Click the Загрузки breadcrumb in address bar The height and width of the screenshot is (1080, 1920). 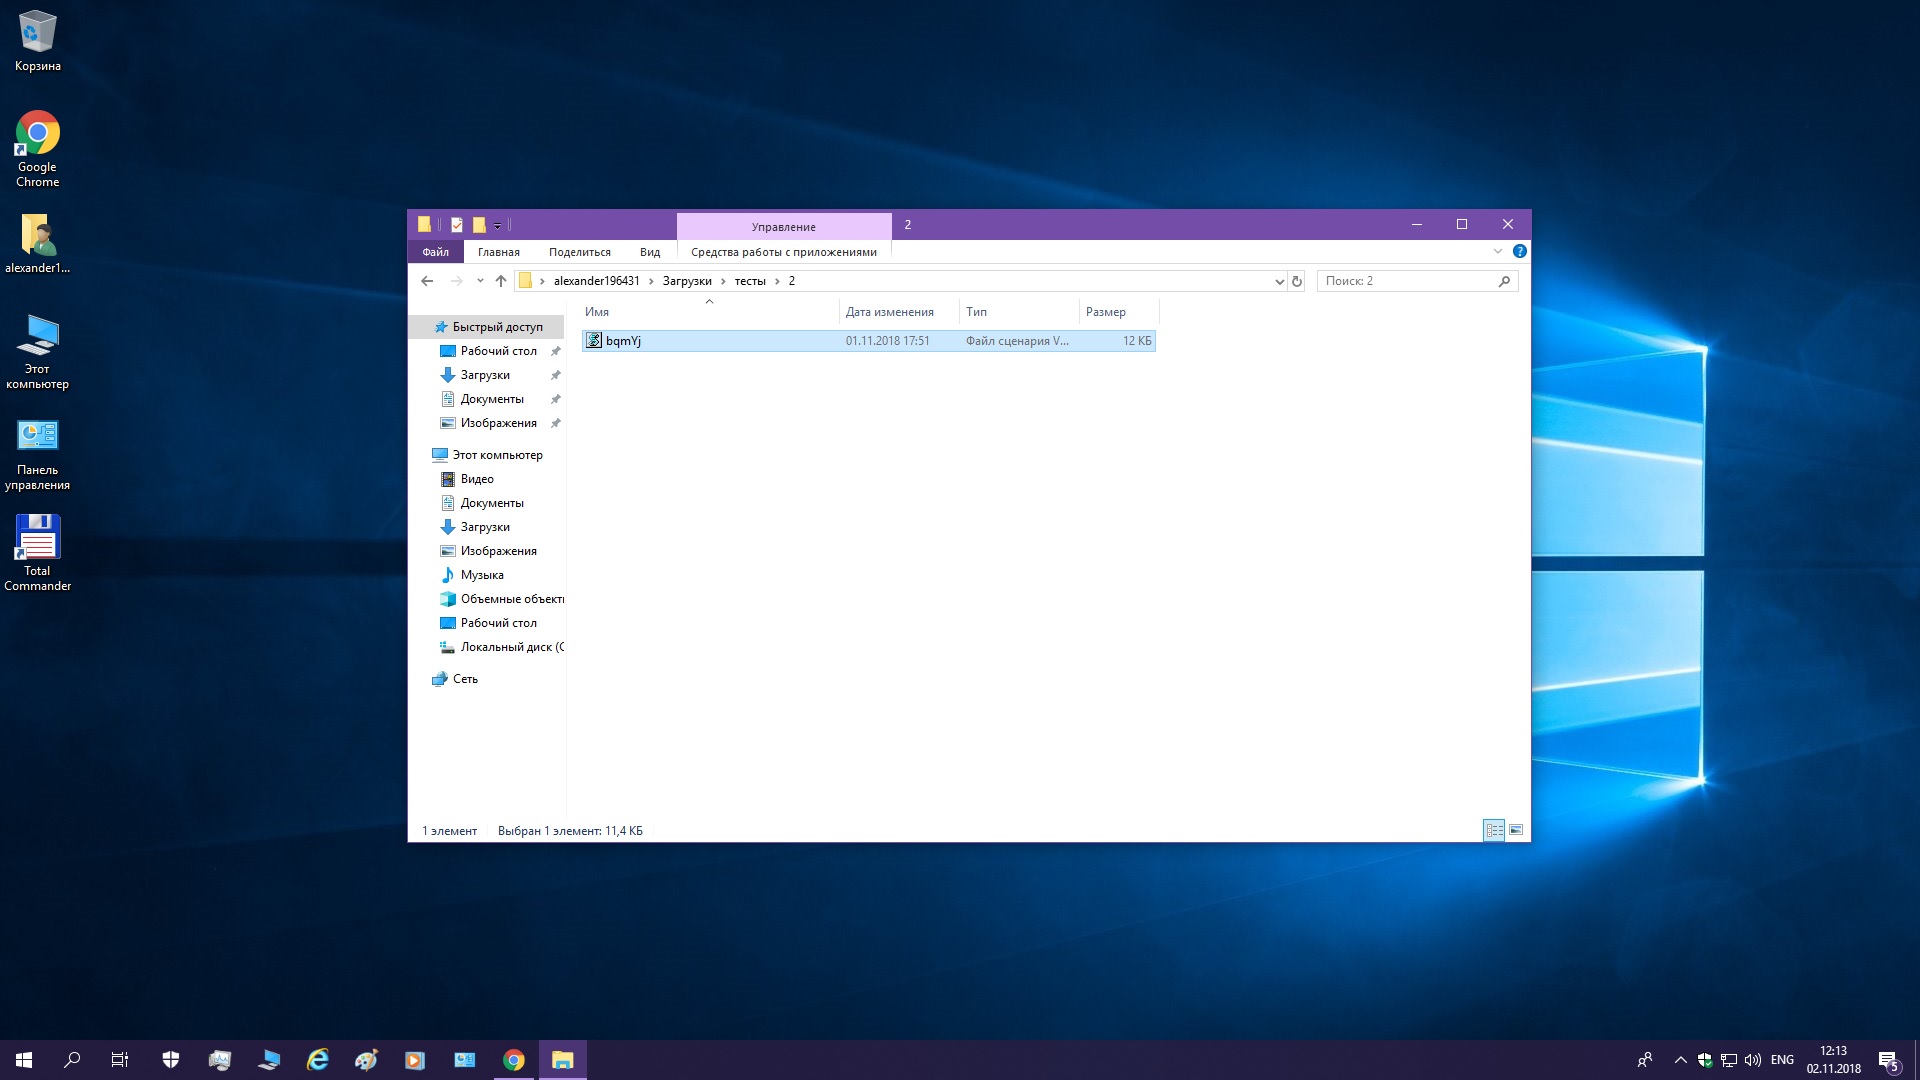coord(687,281)
